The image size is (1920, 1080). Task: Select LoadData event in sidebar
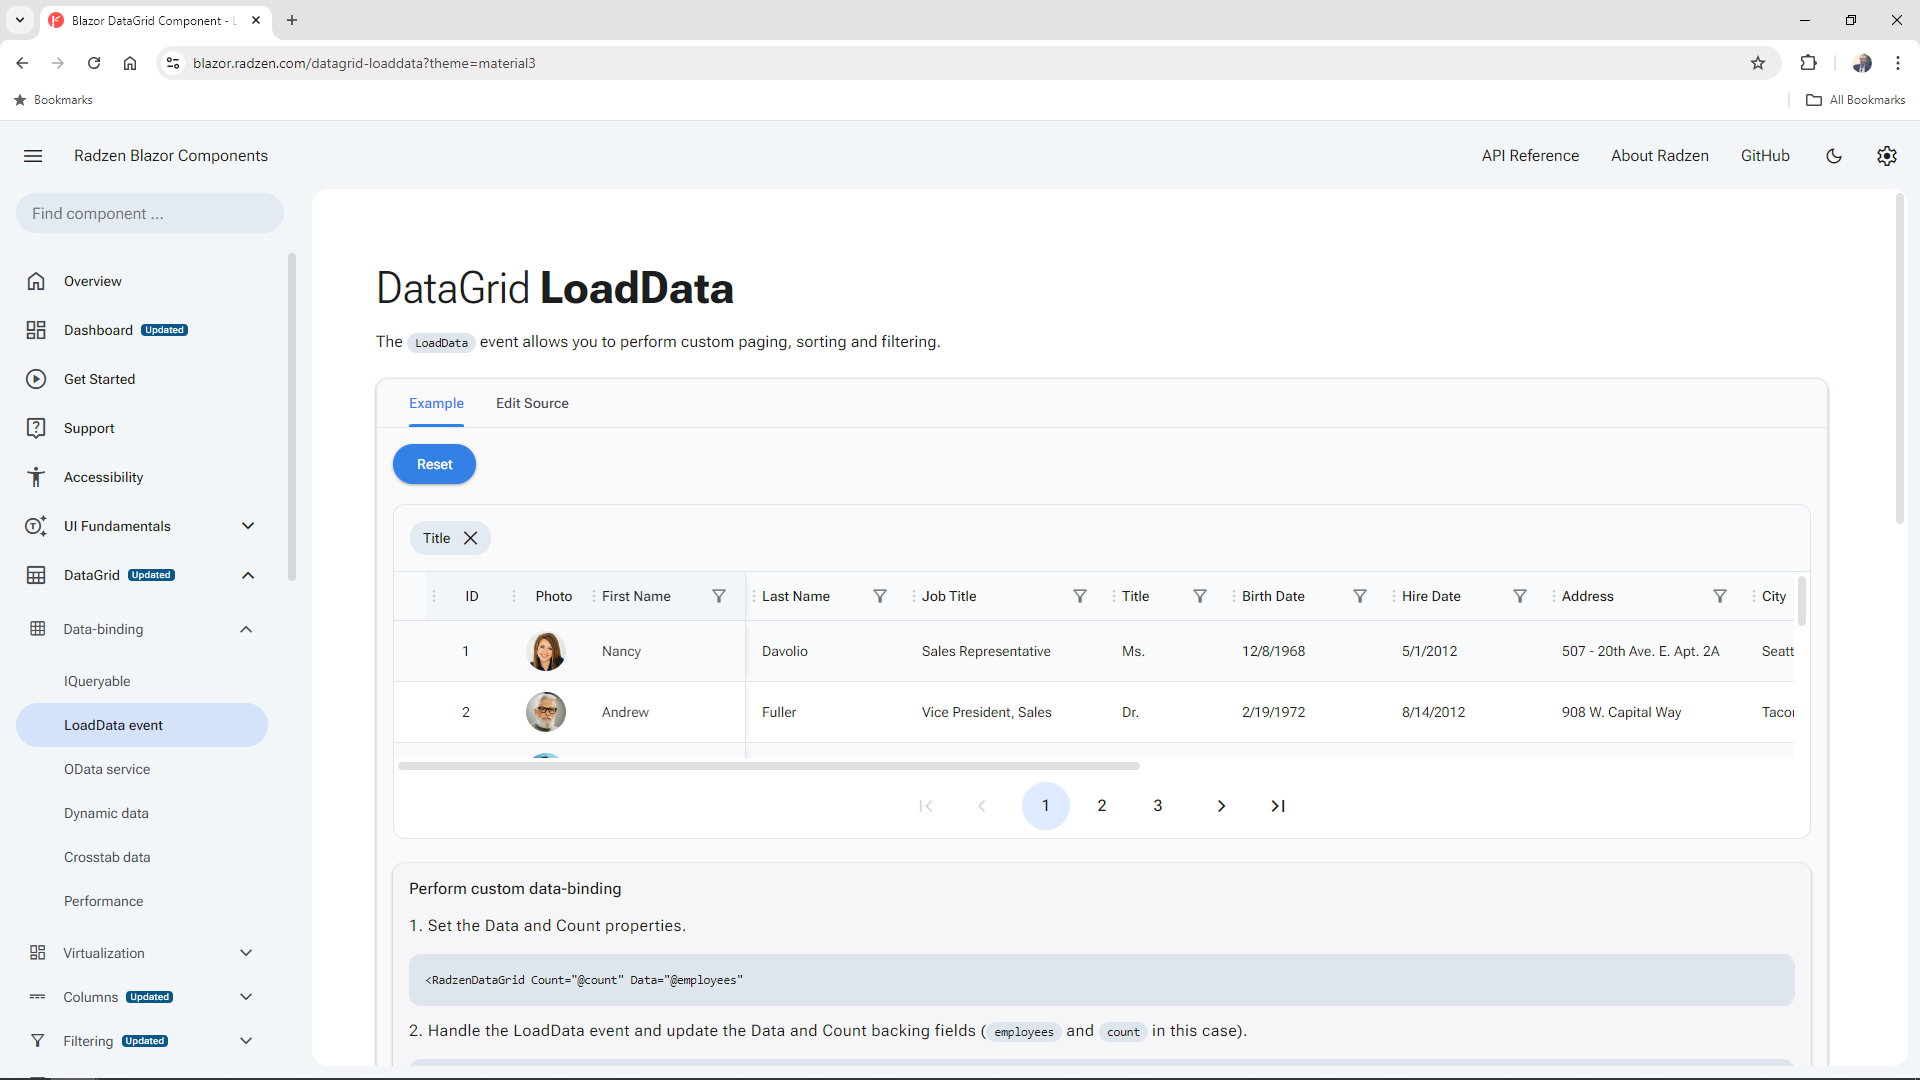coord(142,725)
